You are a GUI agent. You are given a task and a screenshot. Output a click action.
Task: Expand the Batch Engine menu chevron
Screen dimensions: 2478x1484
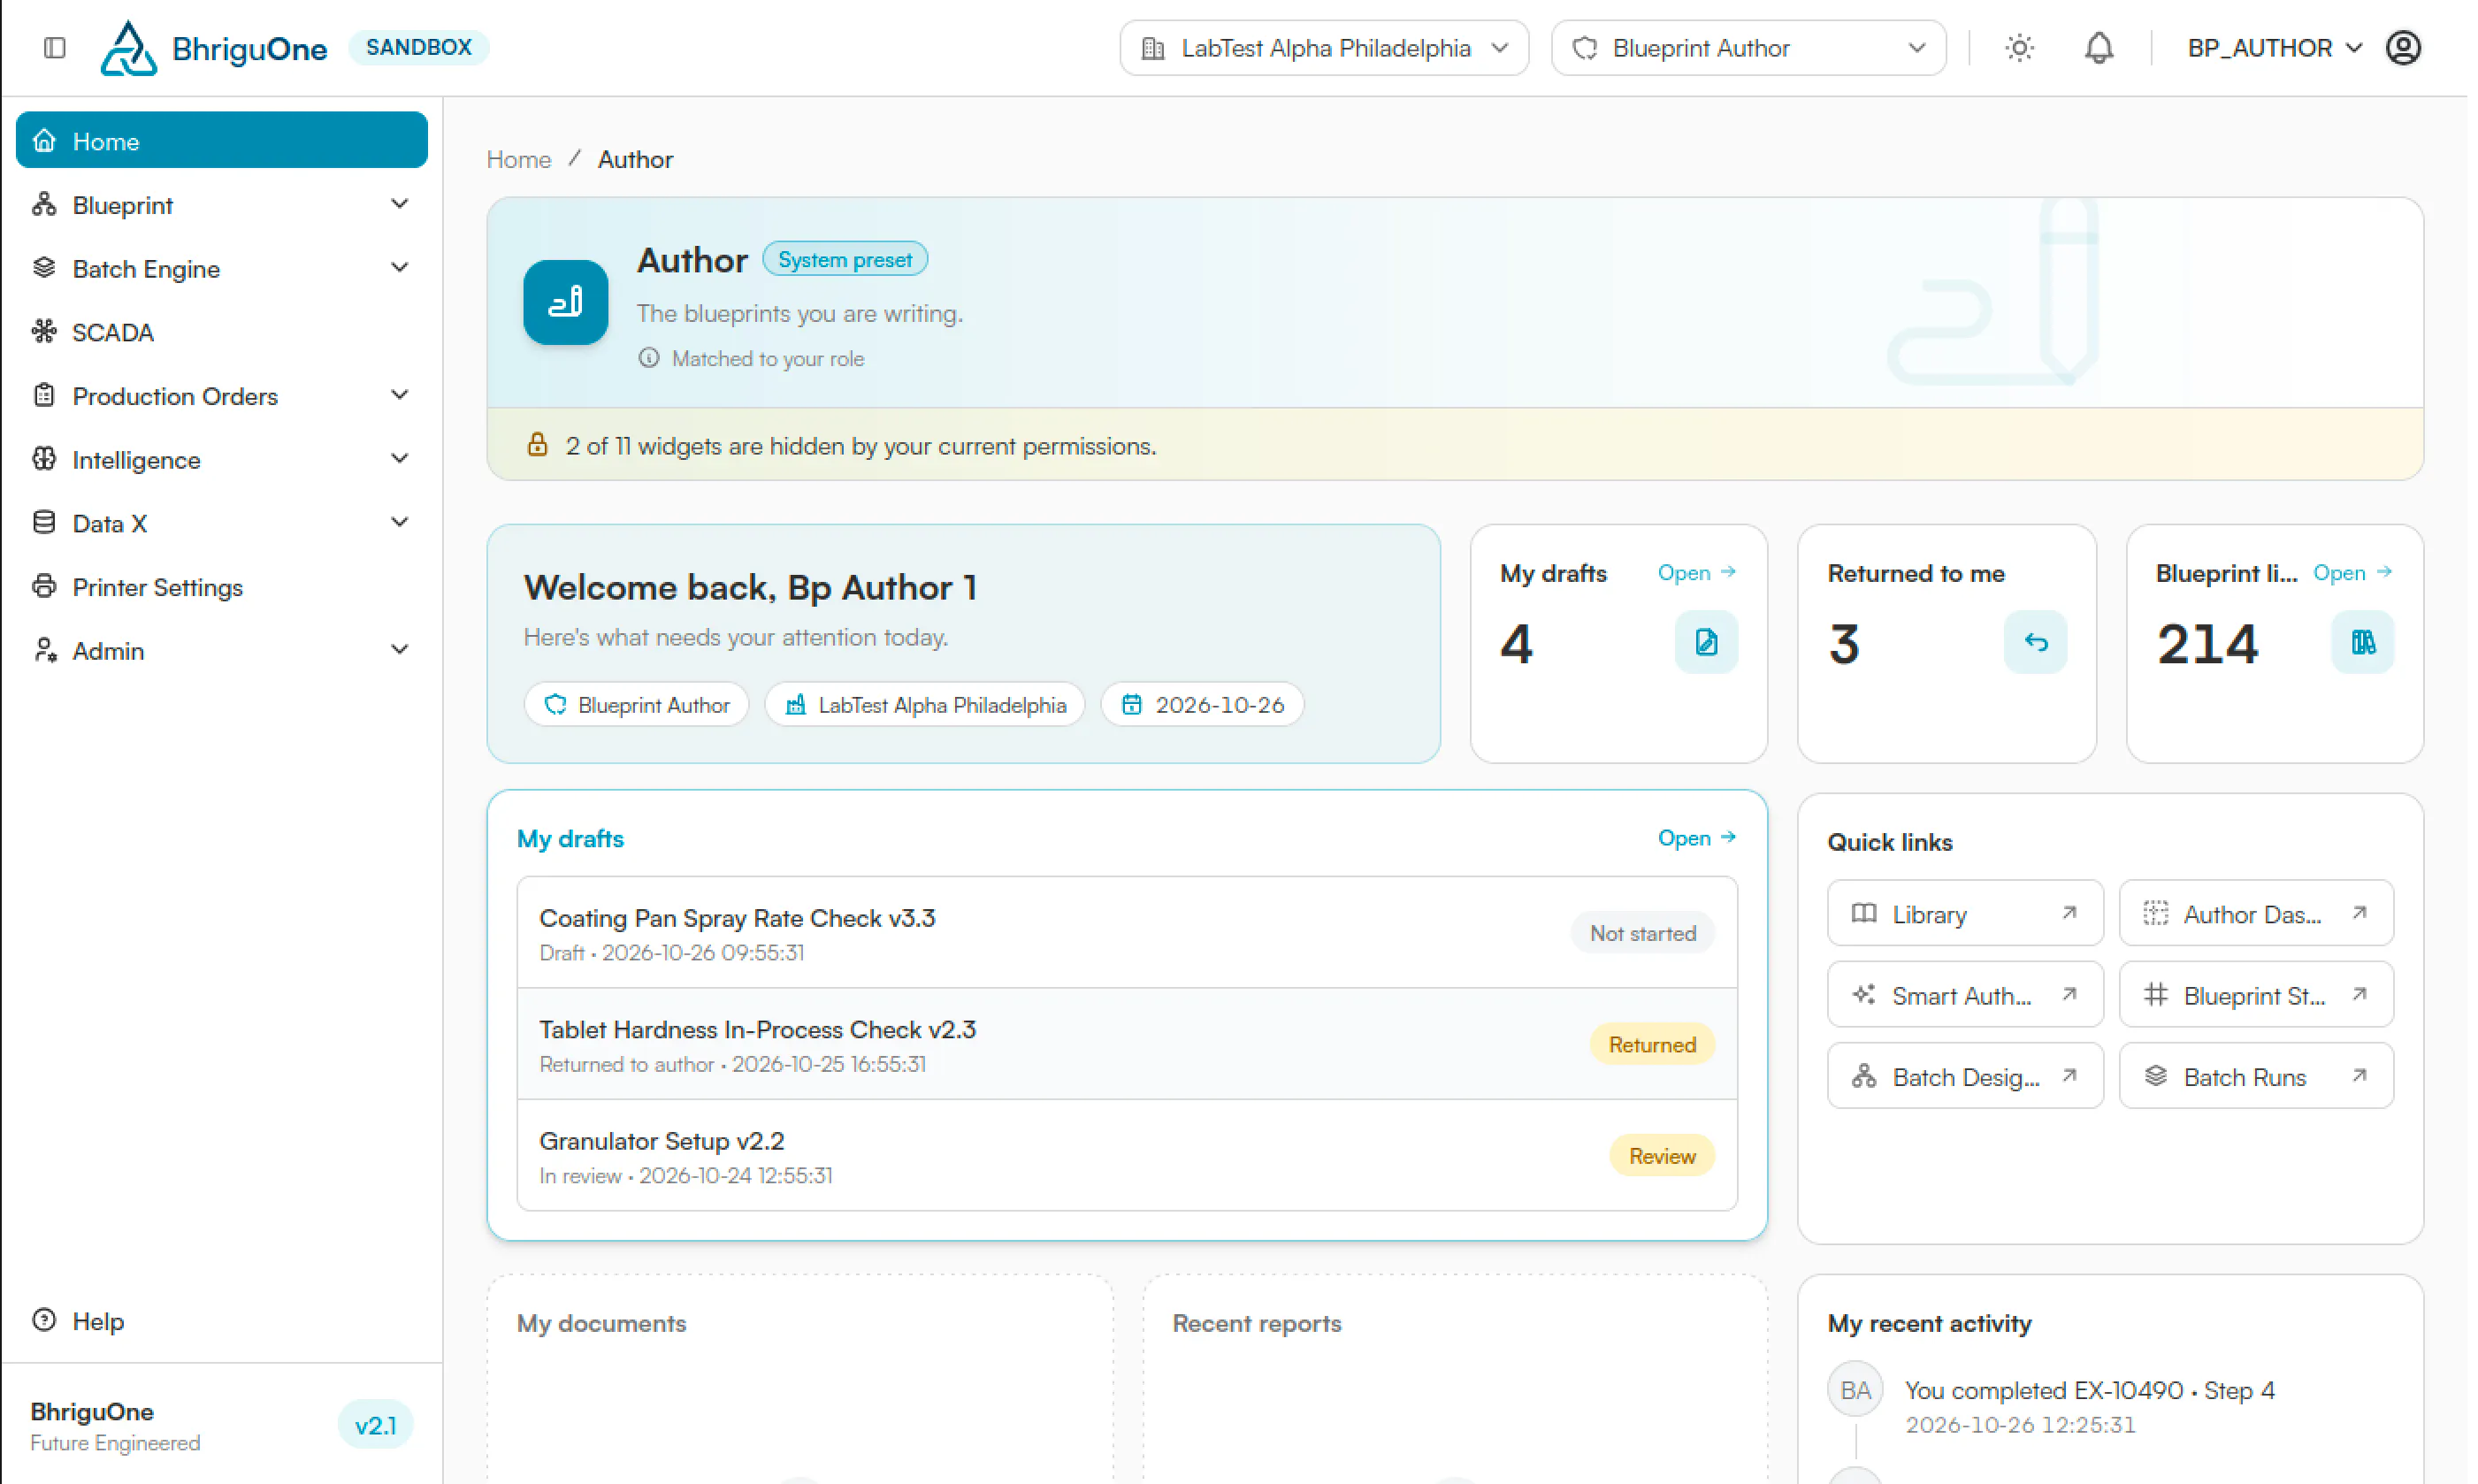[x=399, y=268]
